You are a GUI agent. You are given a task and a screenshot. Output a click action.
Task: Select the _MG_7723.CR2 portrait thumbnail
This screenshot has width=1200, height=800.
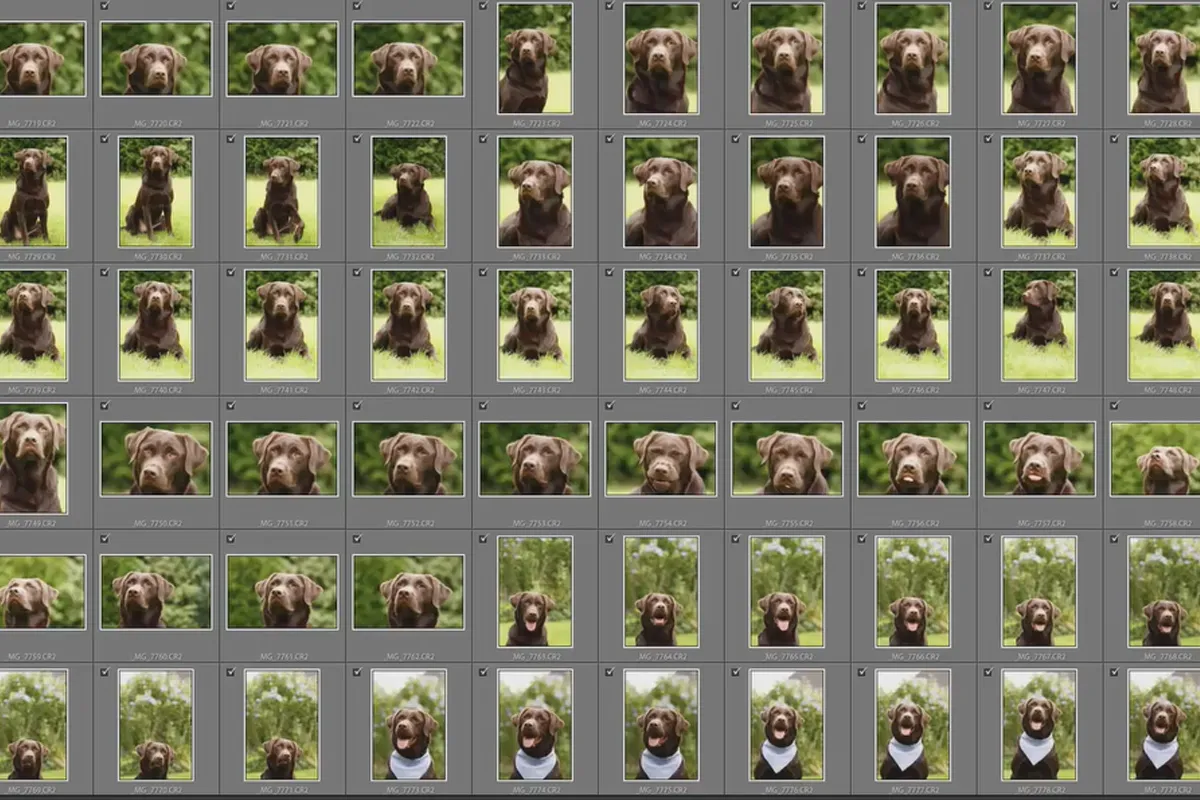[535, 58]
